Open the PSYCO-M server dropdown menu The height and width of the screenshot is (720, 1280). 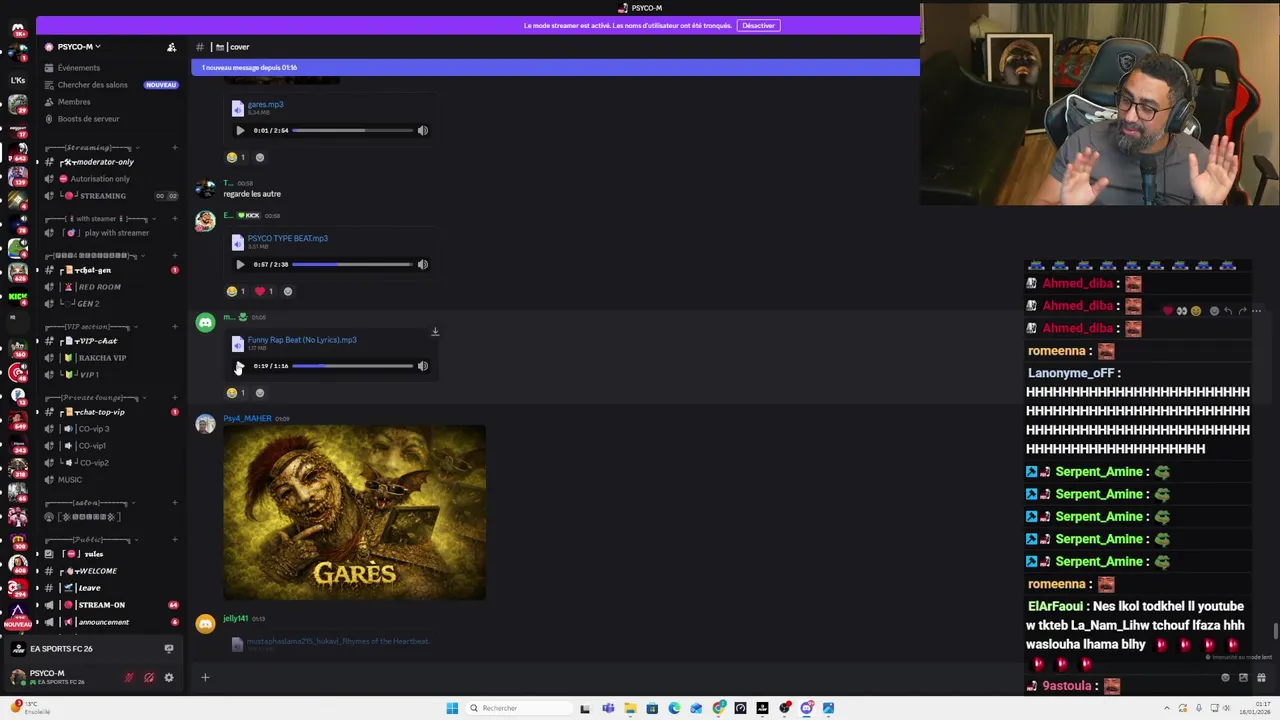(79, 47)
